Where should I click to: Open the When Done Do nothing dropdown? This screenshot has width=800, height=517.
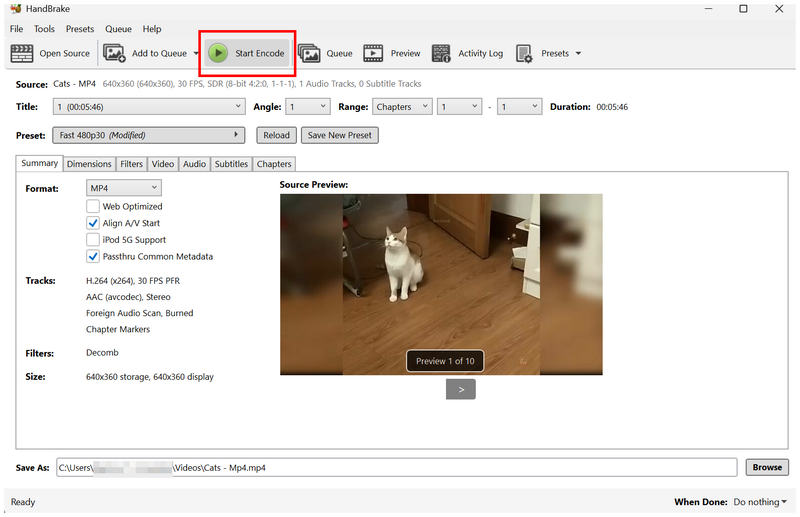point(760,502)
